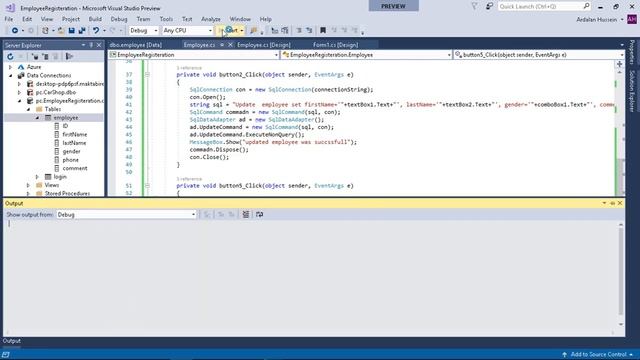Click the Clear All icon in Output panel
Image resolution: width=640 pixels, height=360 pixels.
click(x=246, y=215)
